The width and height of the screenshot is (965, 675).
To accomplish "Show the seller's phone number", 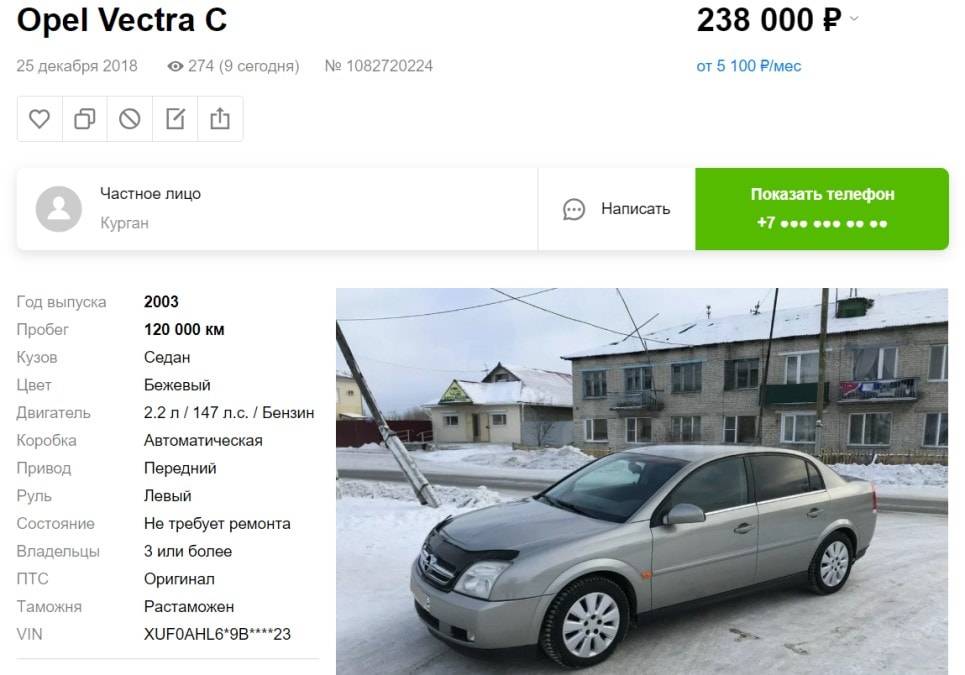I will pos(822,209).
